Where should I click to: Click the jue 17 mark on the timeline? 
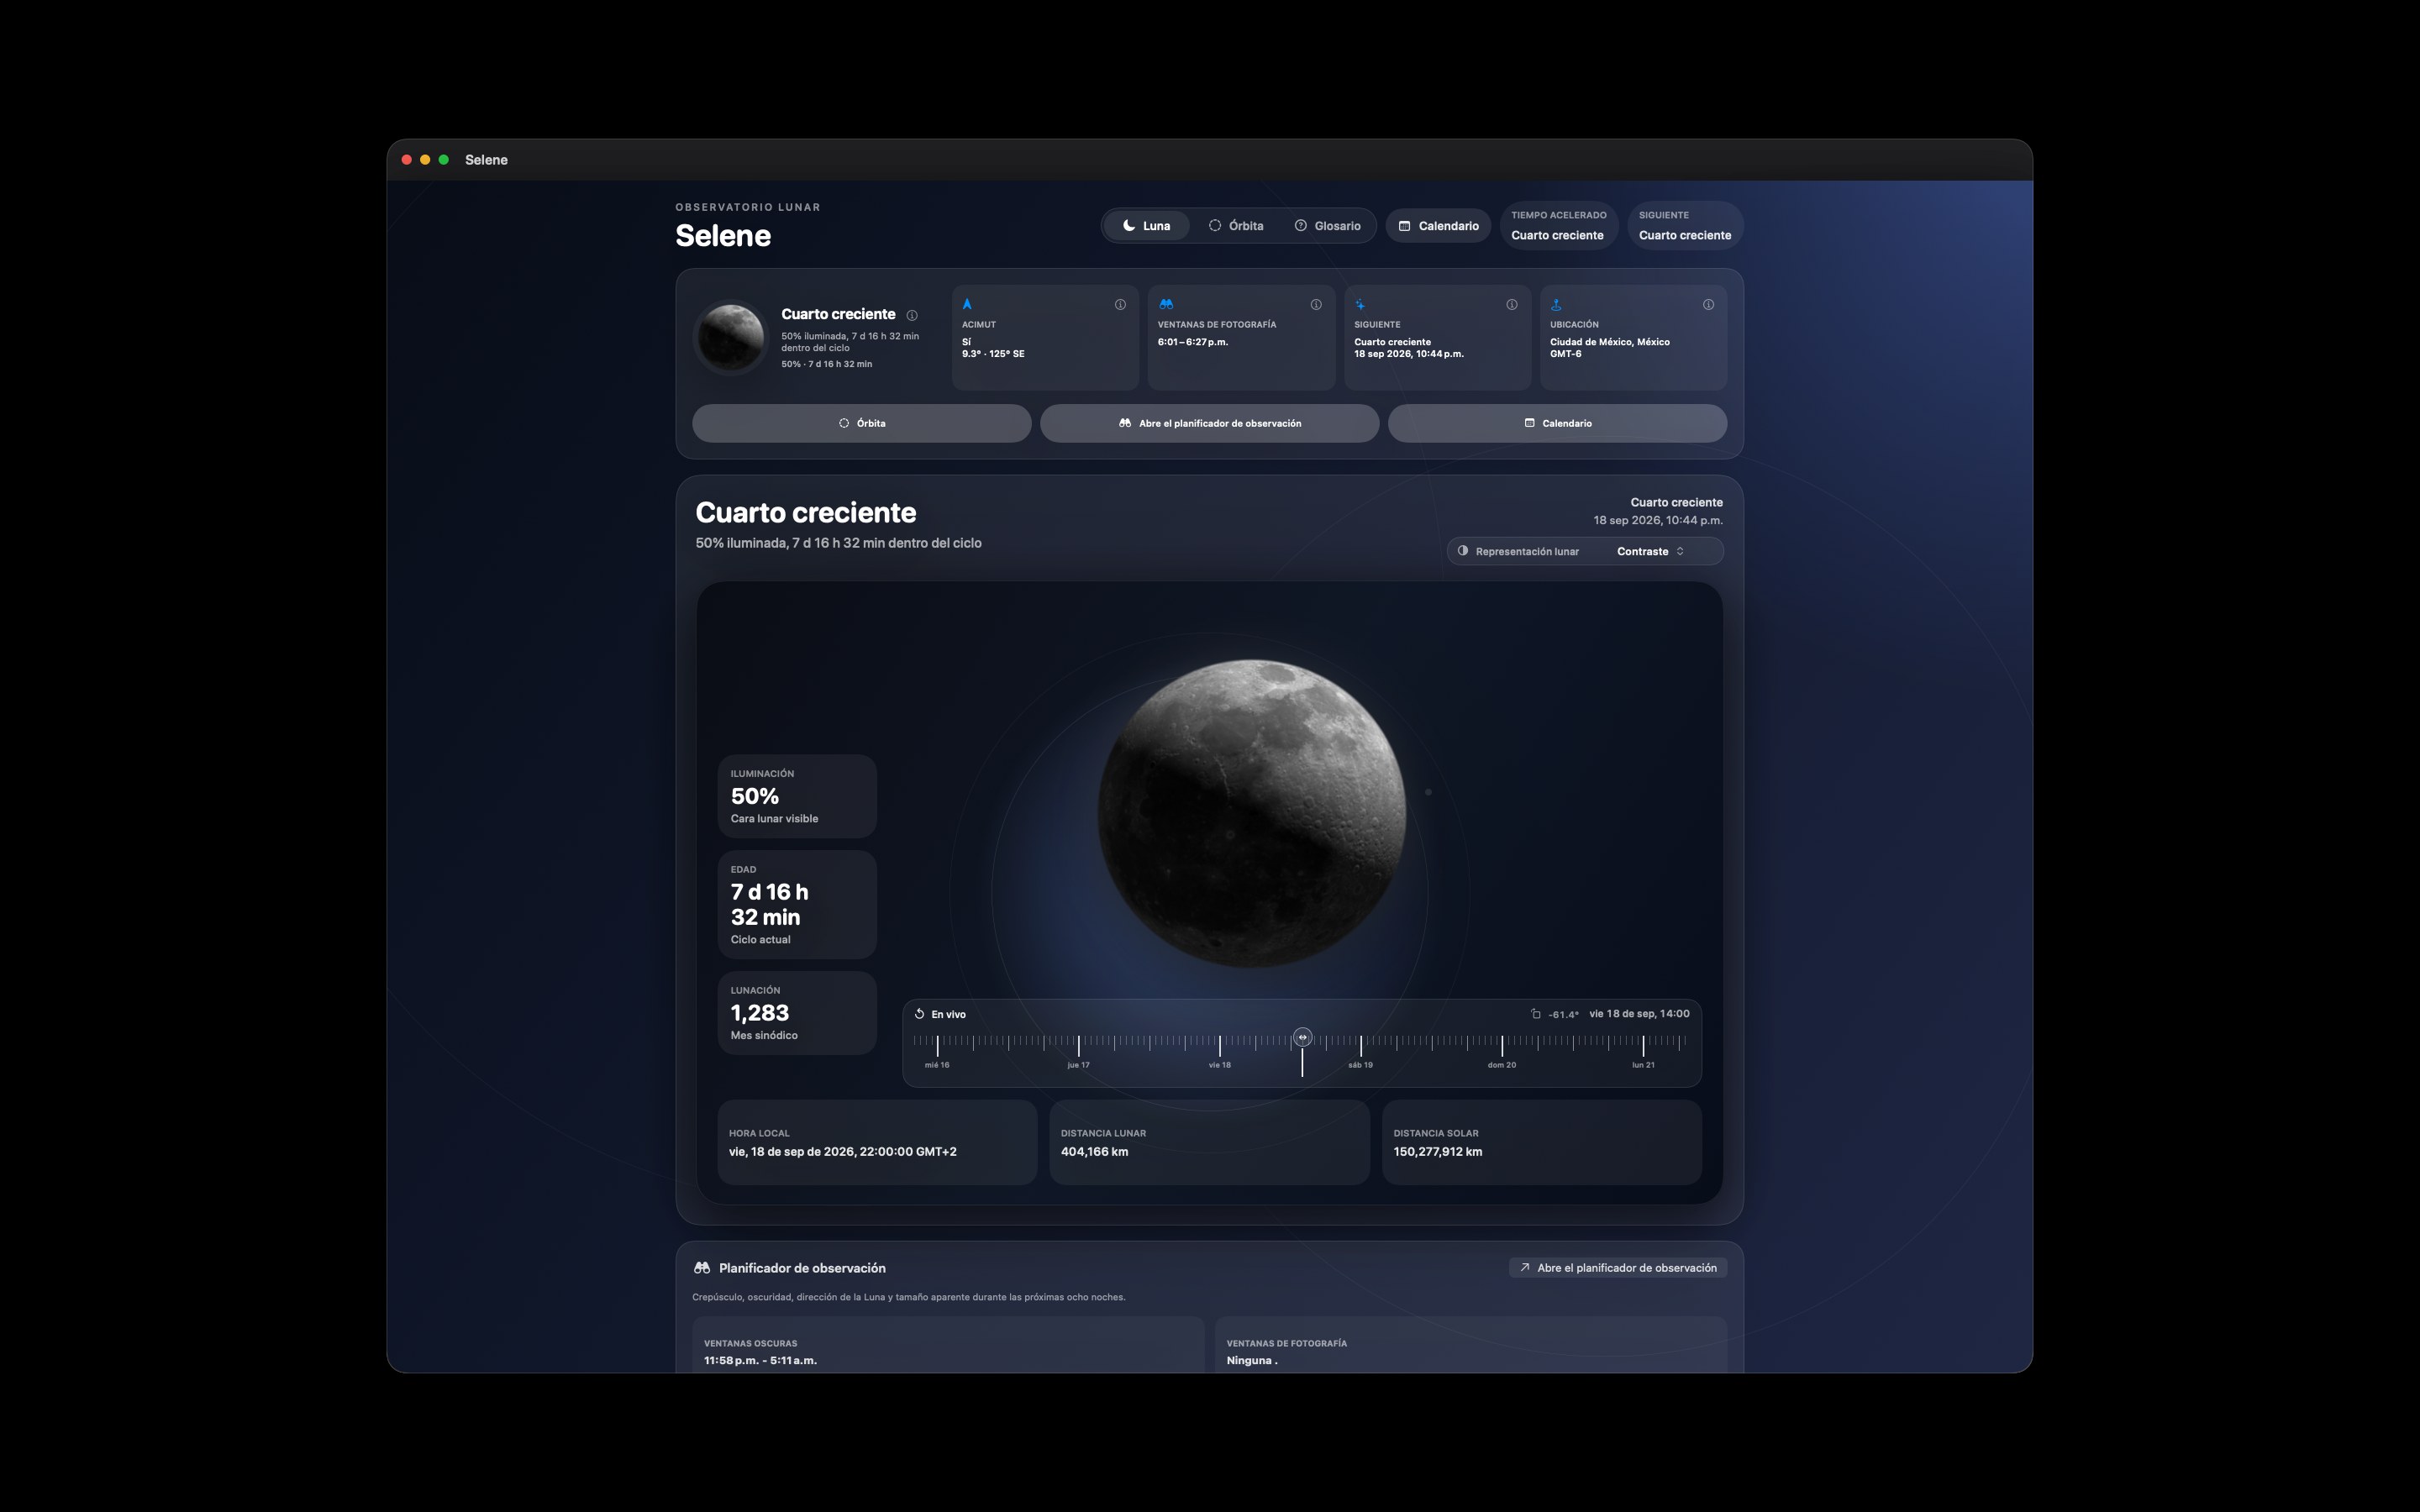coord(1078,1065)
